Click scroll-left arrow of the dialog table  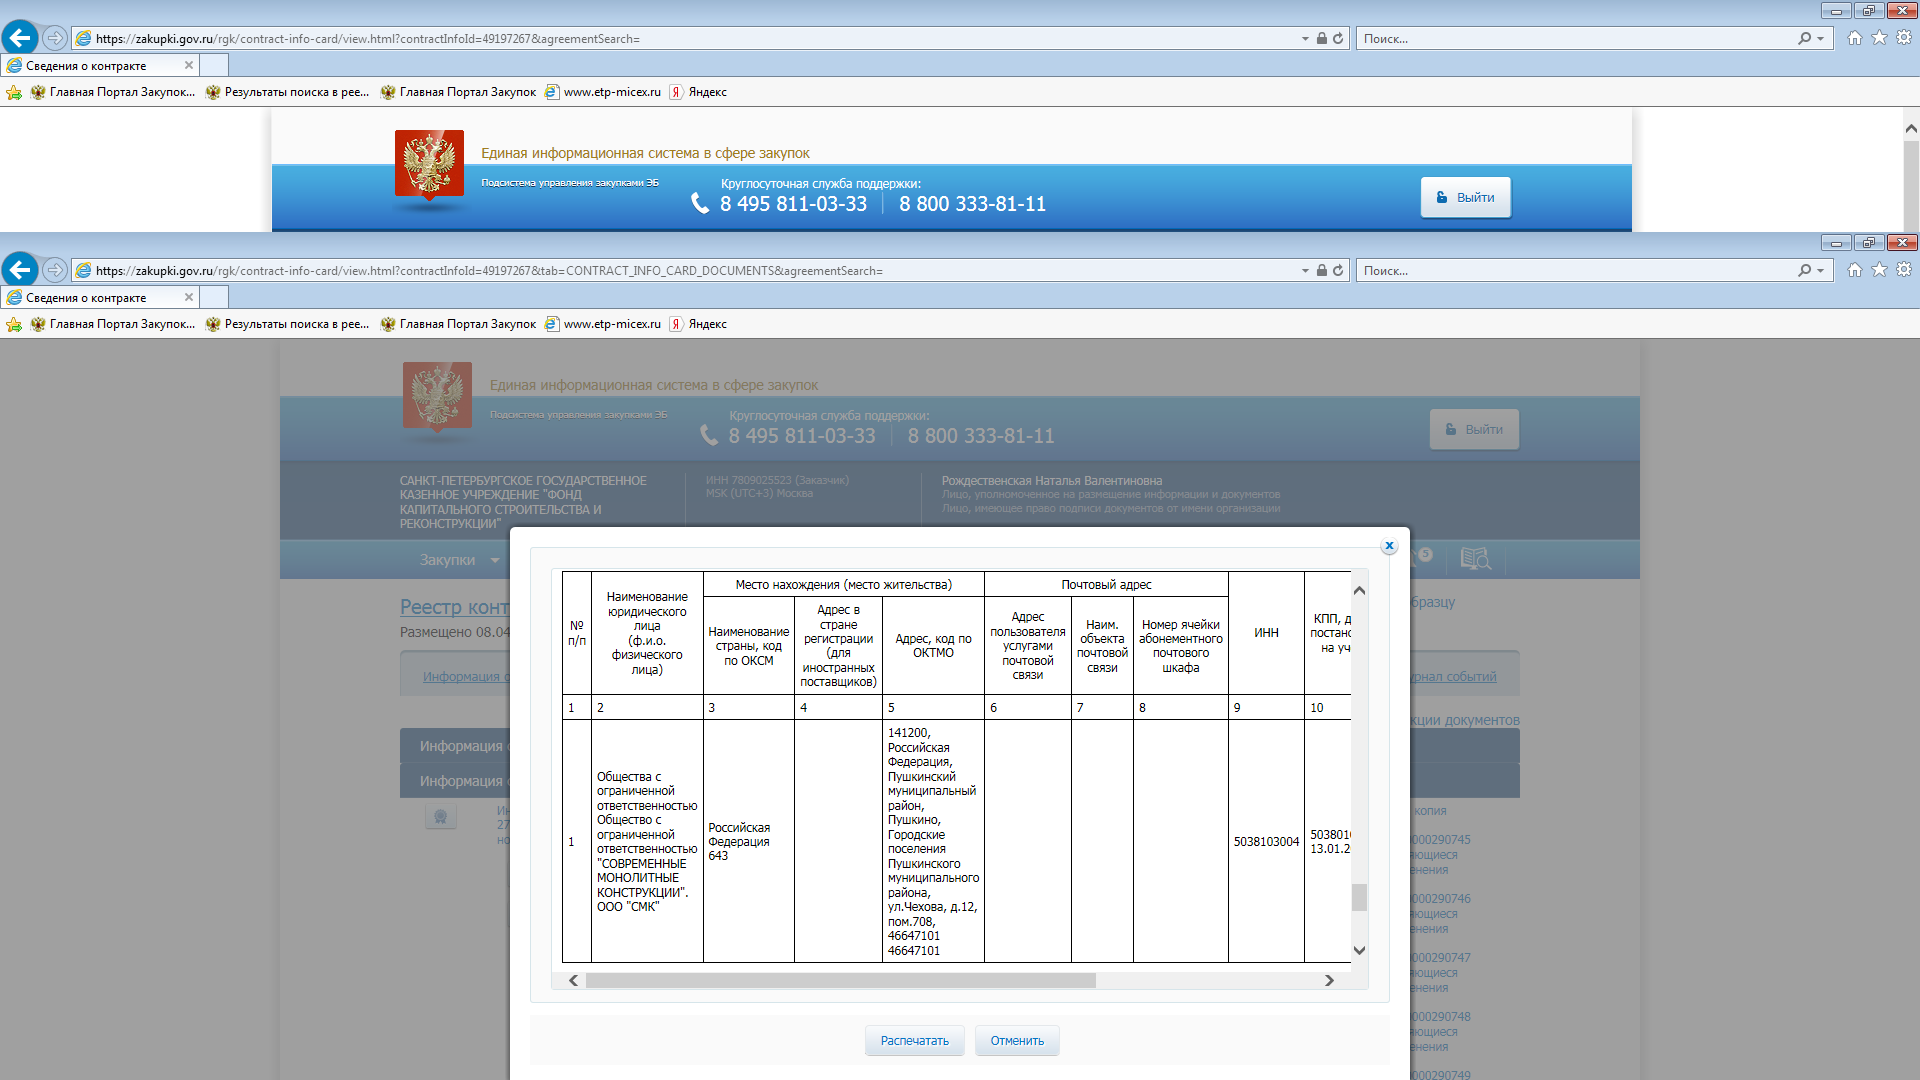pyautogui.click(x=573, y=981)
